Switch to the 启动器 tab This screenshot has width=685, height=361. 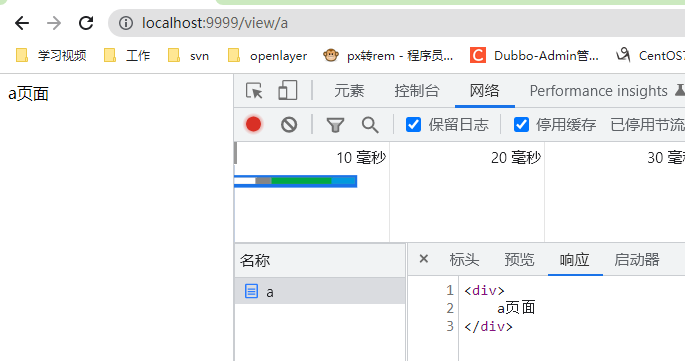point(637,260)
